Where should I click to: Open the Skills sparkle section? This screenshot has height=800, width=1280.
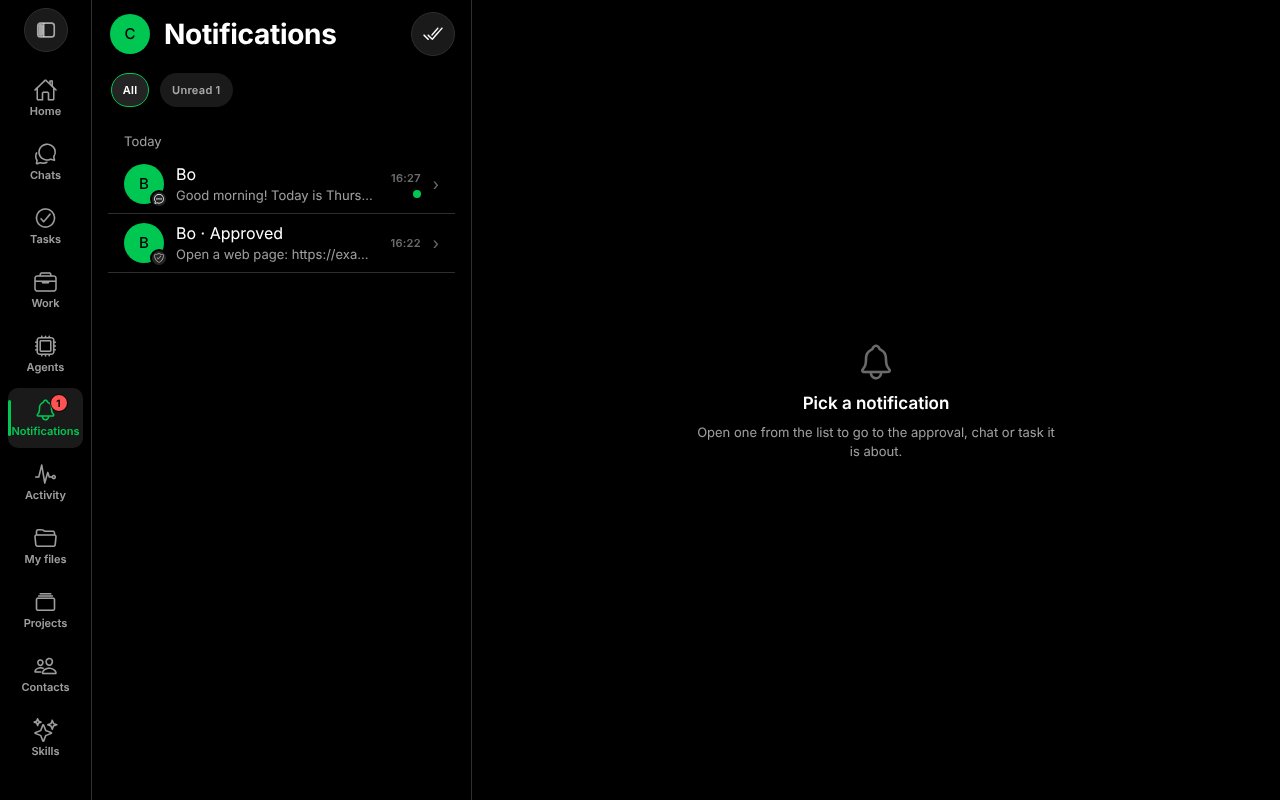pos(45,738)
